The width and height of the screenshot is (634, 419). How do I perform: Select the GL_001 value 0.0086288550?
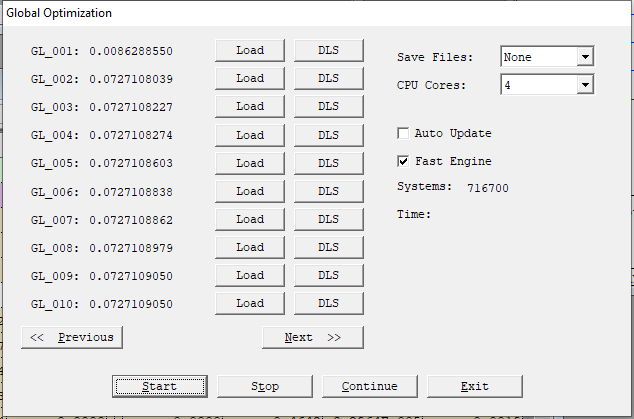[131, 51]
